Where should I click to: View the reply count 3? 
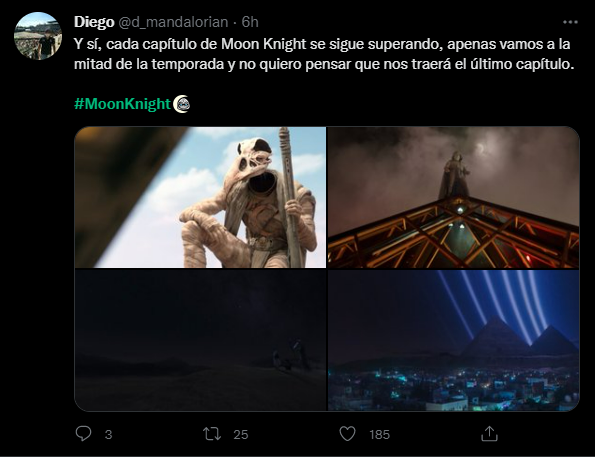tap(108, 435)
